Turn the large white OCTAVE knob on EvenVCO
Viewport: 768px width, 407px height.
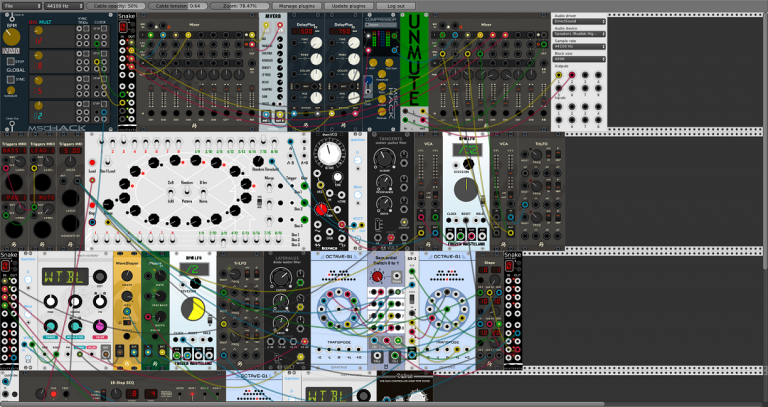coord(329,154)
